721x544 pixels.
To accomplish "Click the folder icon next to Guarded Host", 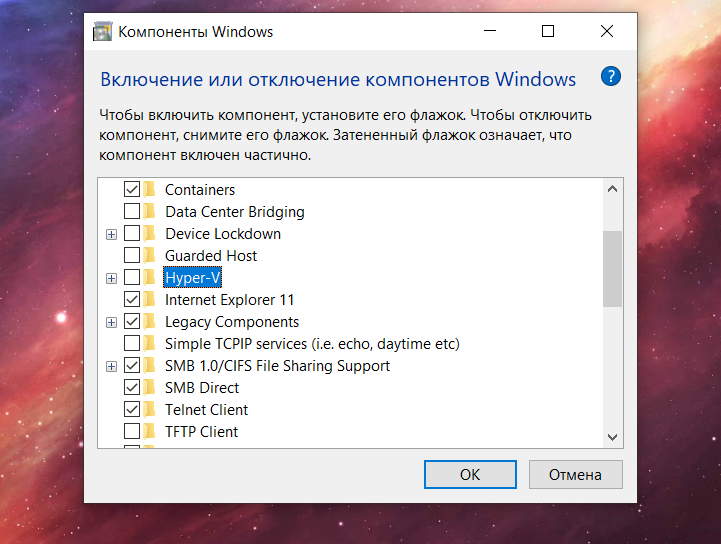I will (x=149, y=255).
